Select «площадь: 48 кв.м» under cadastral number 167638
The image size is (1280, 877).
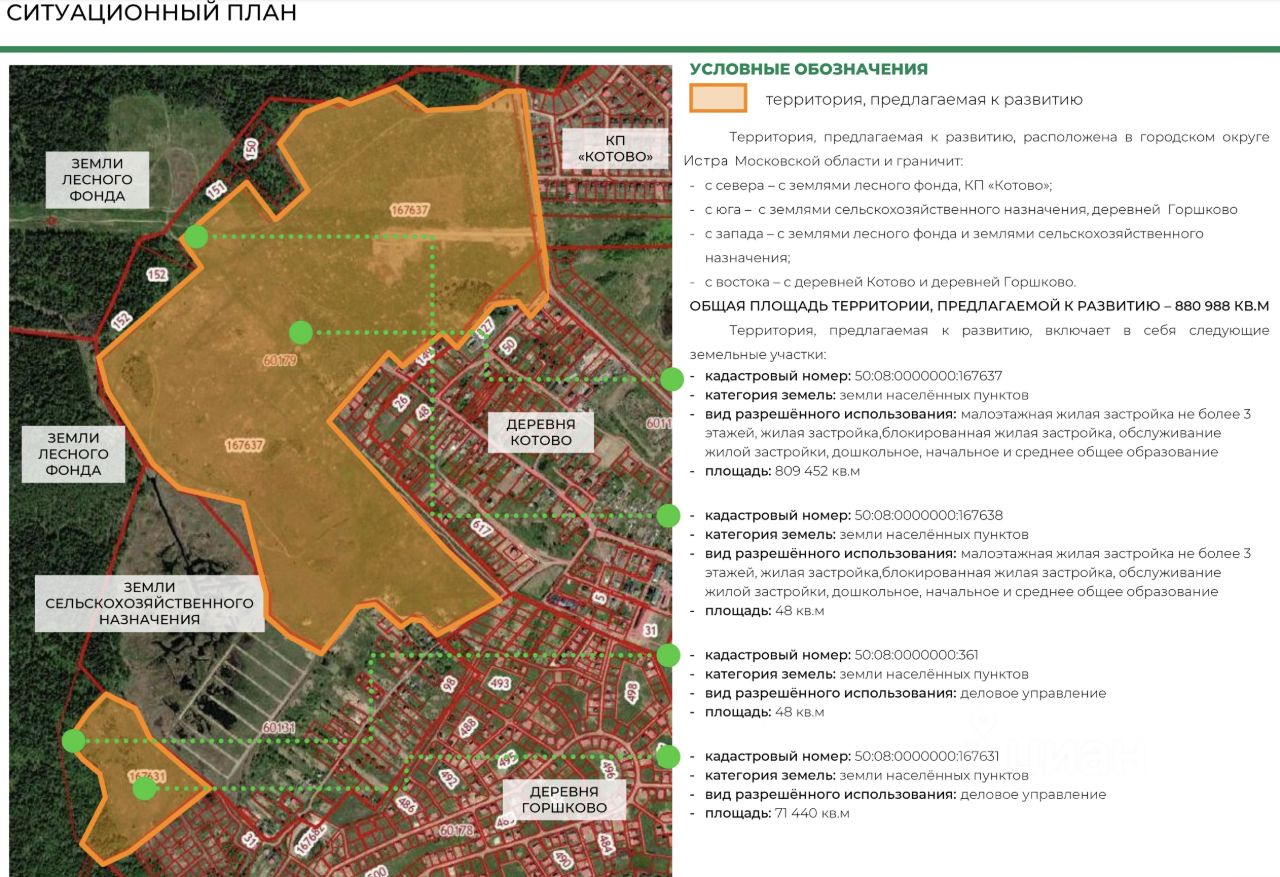[764, 611]
